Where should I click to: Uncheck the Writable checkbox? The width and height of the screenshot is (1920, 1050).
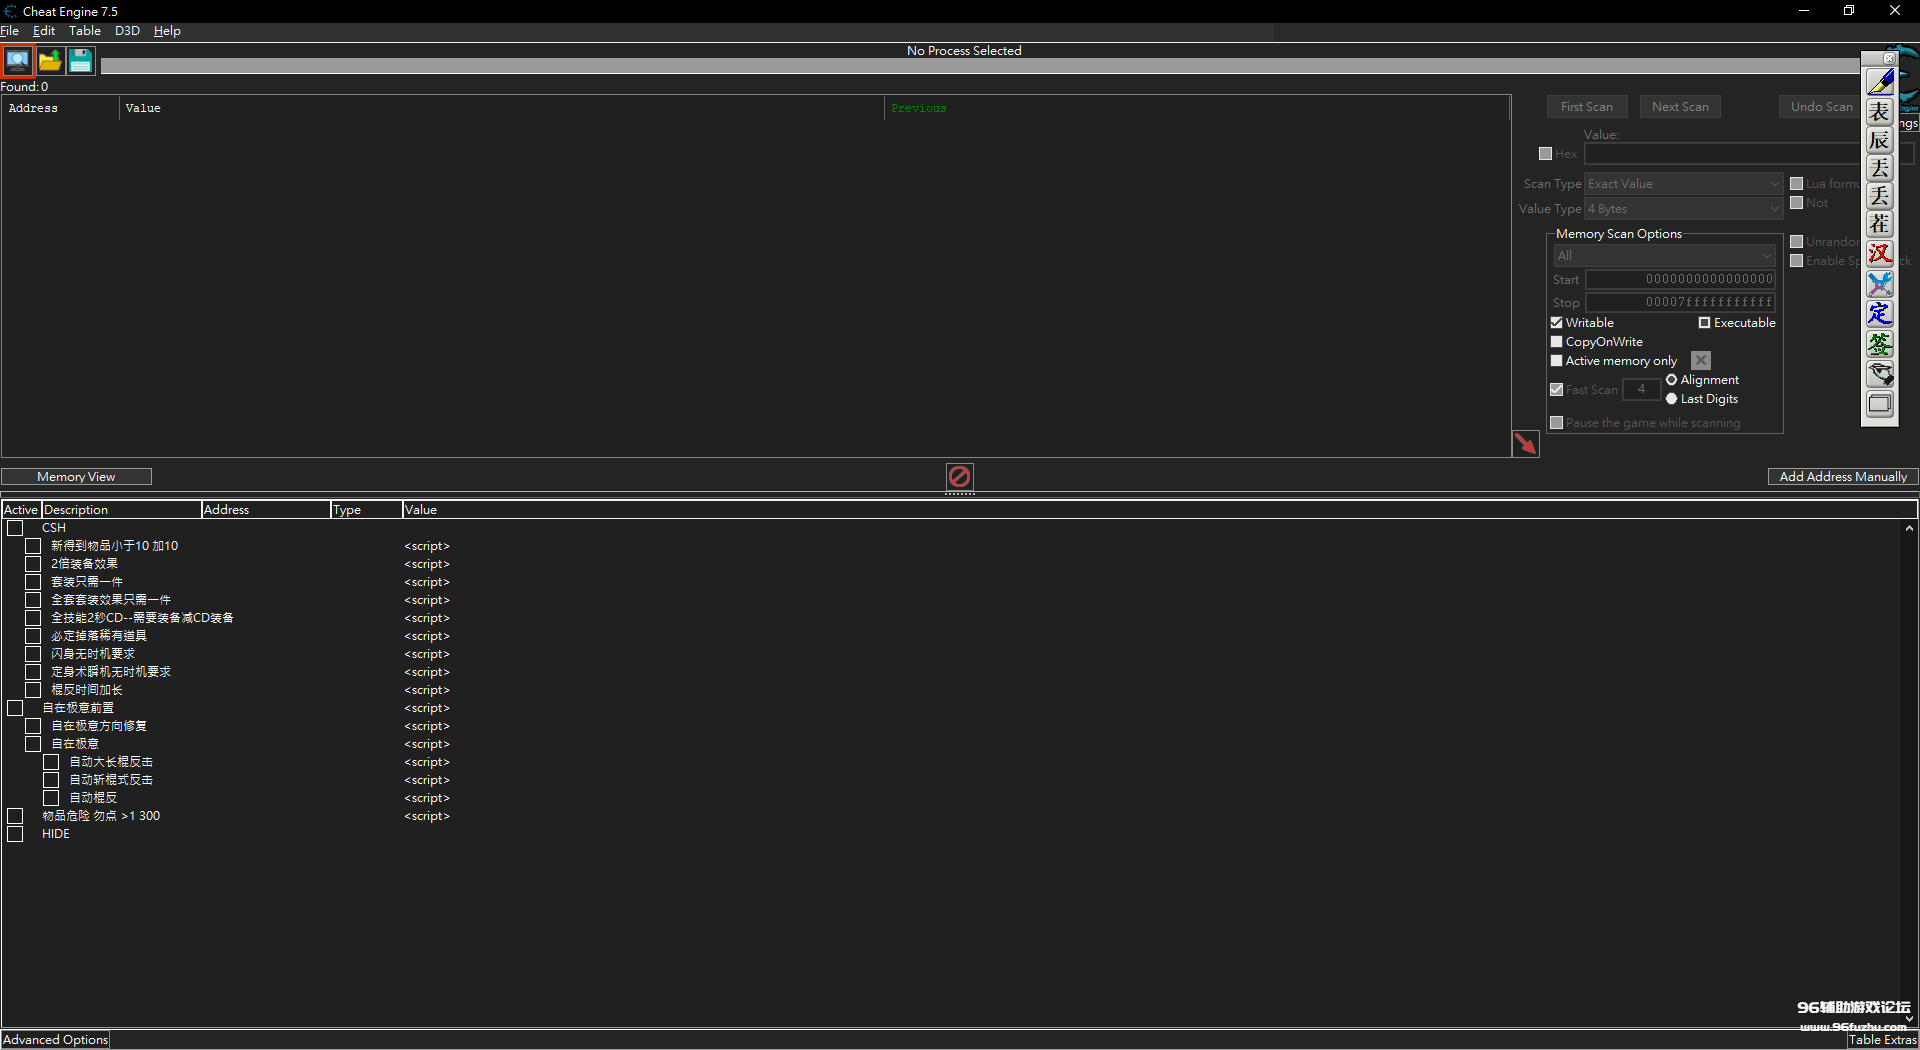pyautogui.click(x=1557, y=323)
